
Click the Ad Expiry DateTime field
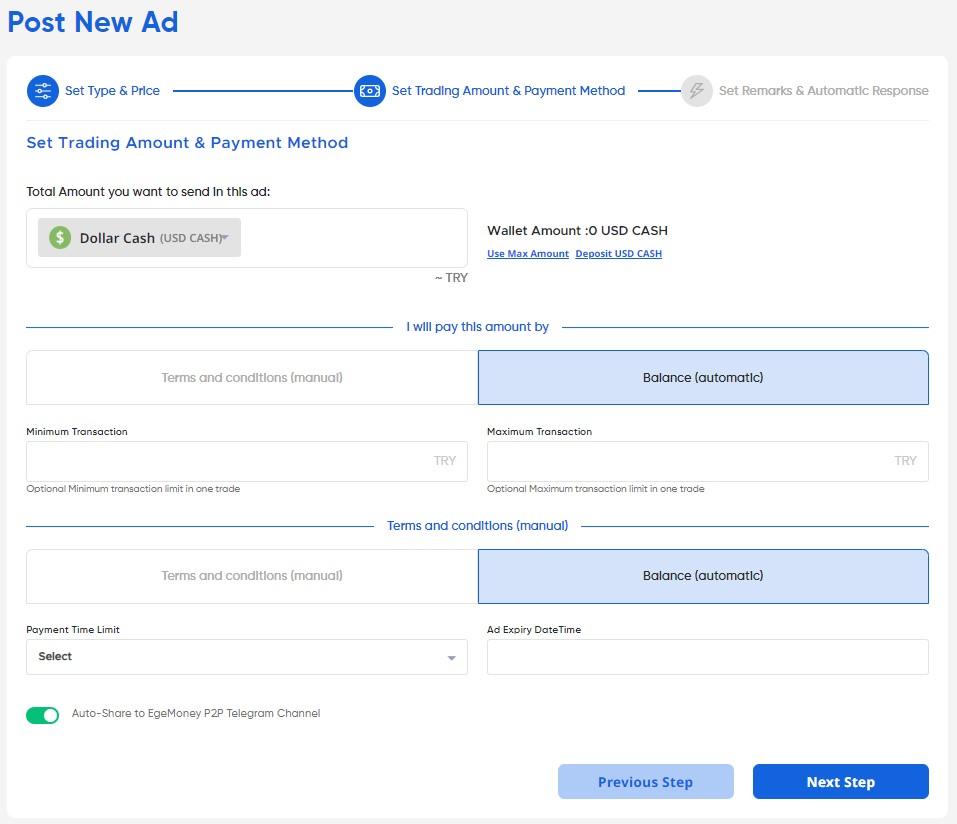[x=707, y=657]
